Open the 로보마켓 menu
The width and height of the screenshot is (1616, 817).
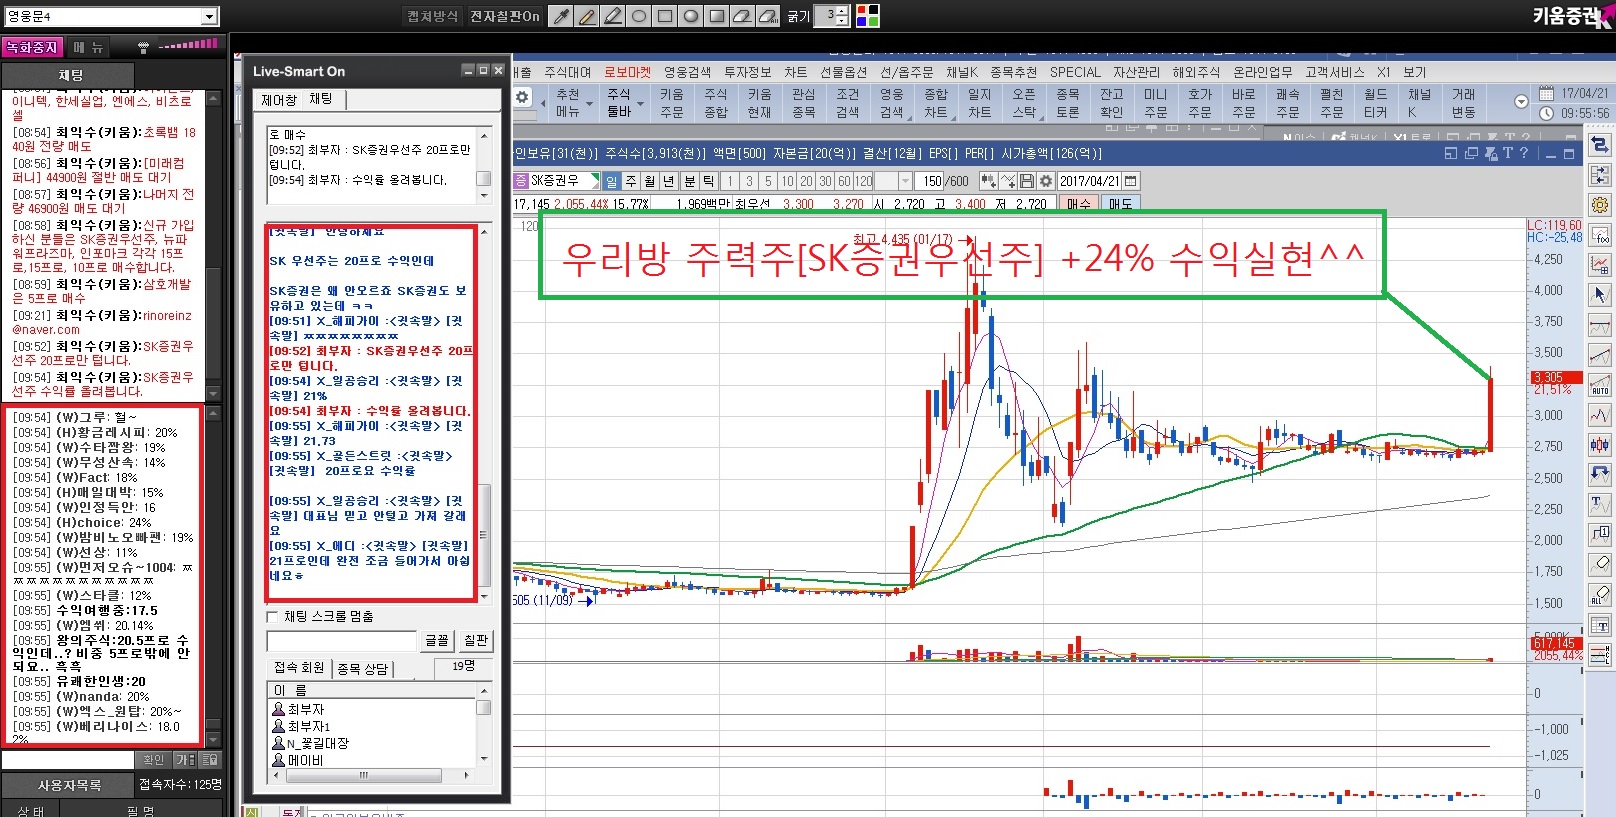pos(627,72)
